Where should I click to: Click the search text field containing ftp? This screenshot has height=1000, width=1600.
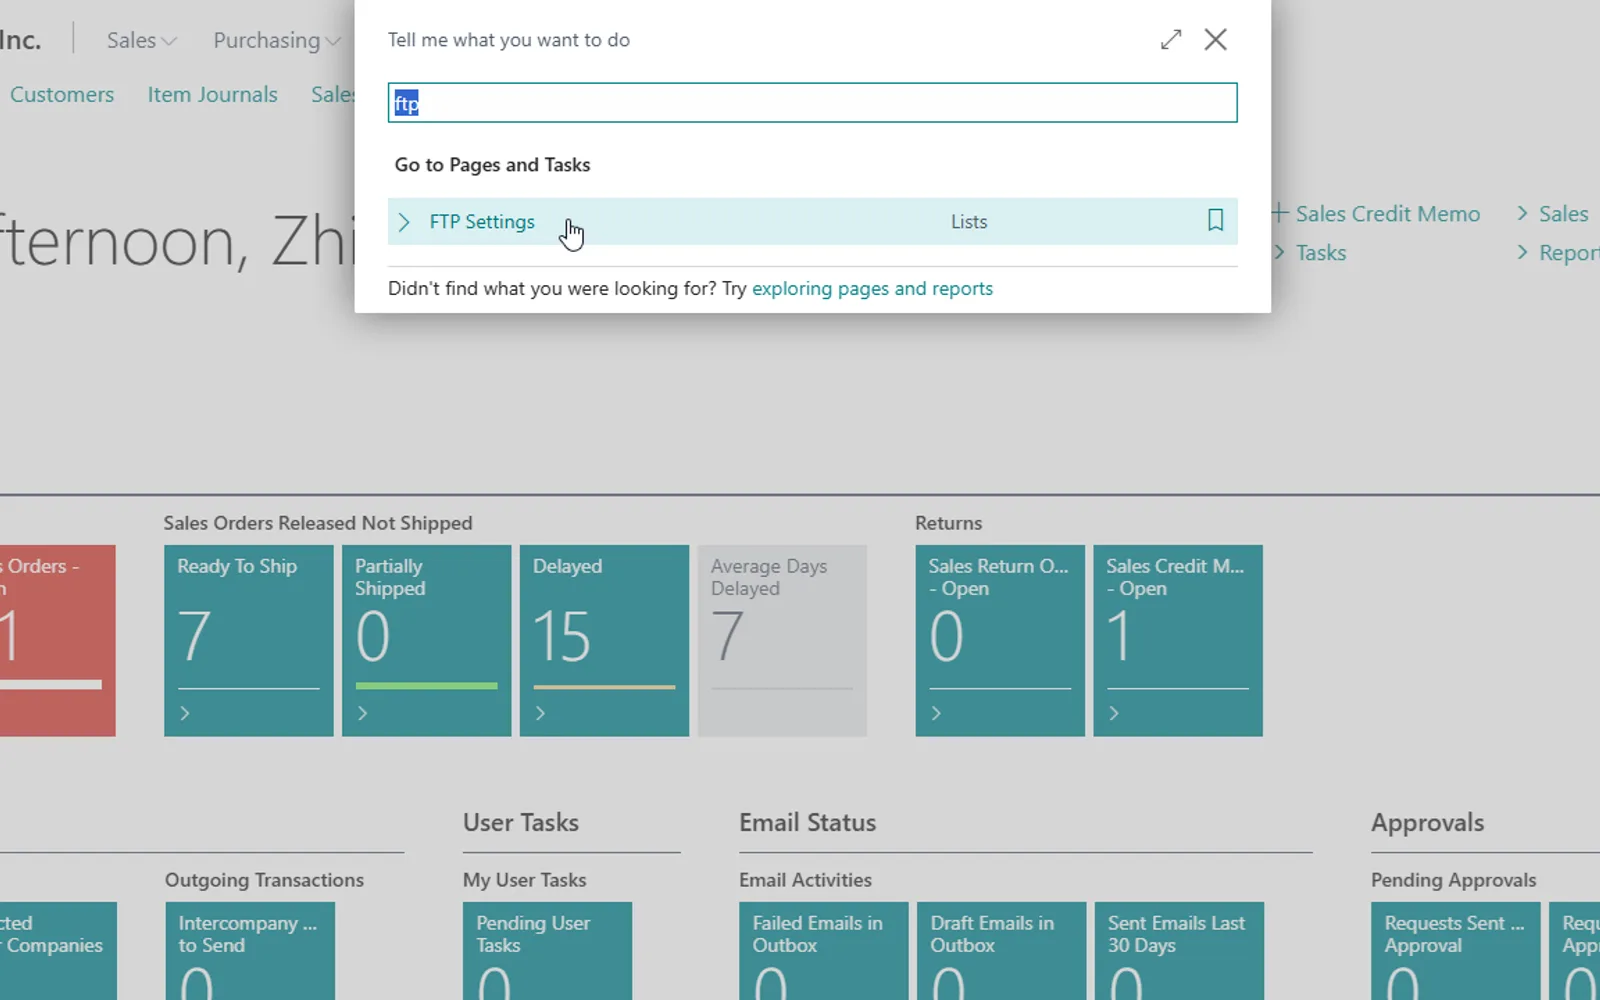(812, 103)
